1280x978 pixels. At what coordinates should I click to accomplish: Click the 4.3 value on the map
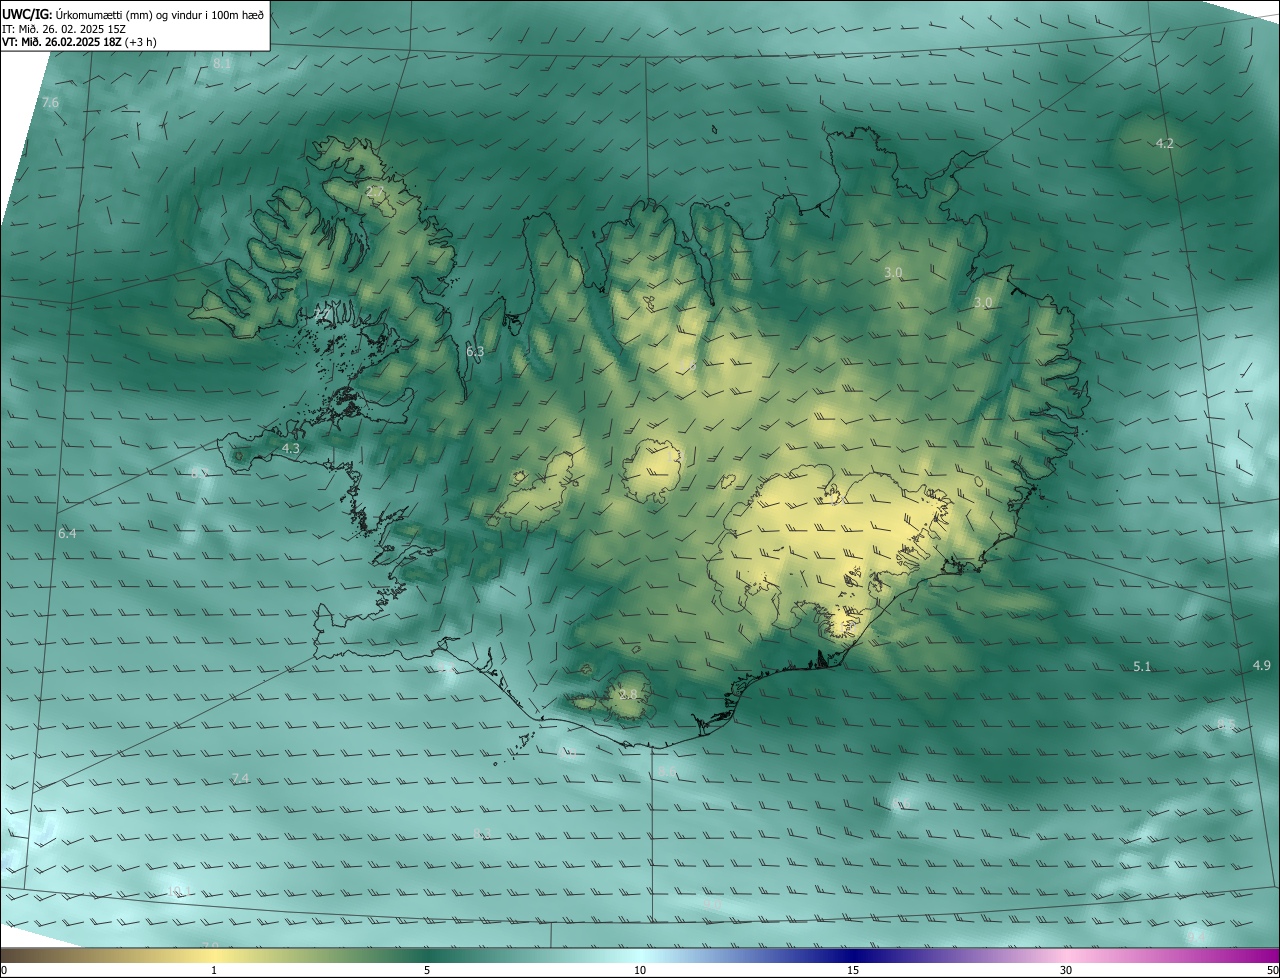[x=291, y=450]
